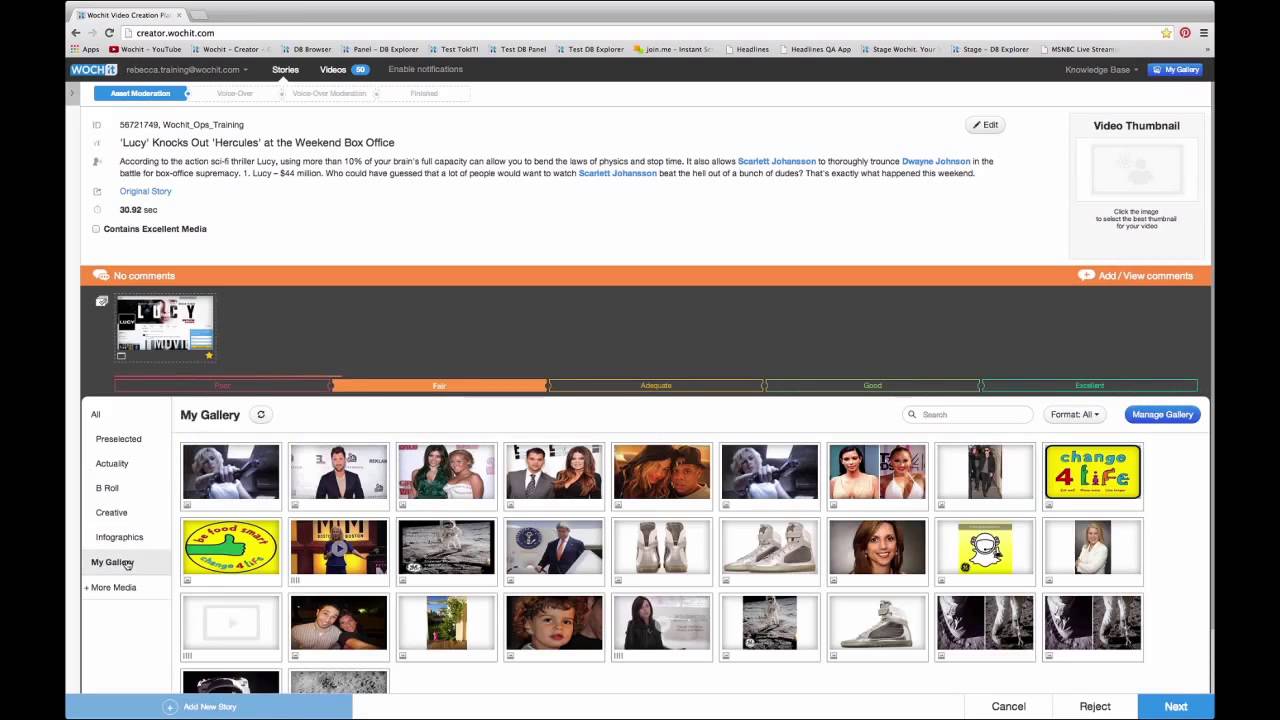Open the Chrome hamburger menu
This screenshot has height=720, width=1280.
pos(1204,32)
